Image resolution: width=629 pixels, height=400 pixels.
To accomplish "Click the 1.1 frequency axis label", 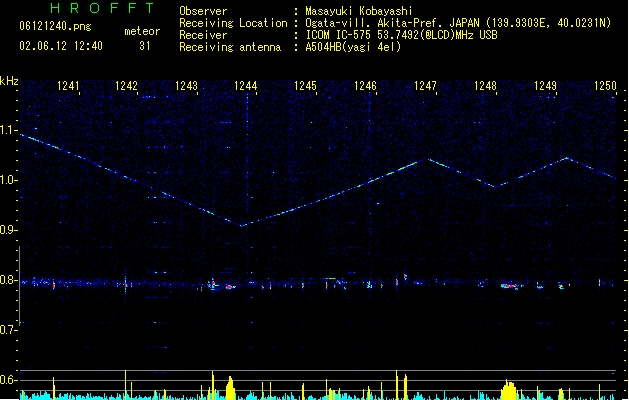I will point(8,130).
